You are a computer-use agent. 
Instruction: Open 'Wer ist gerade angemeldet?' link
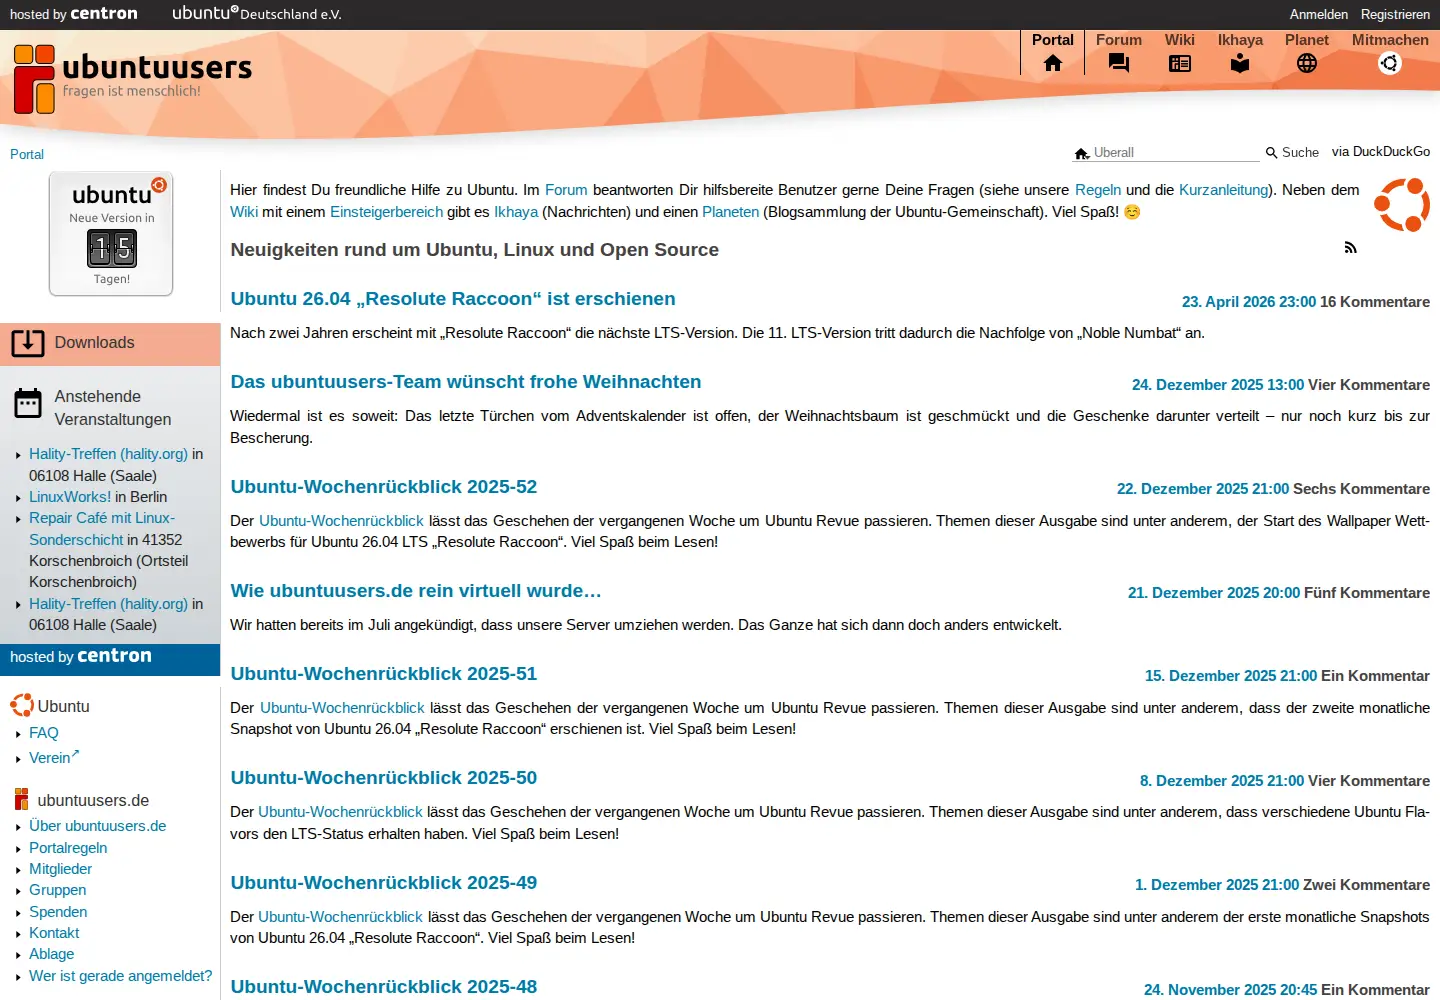[121, 976]
